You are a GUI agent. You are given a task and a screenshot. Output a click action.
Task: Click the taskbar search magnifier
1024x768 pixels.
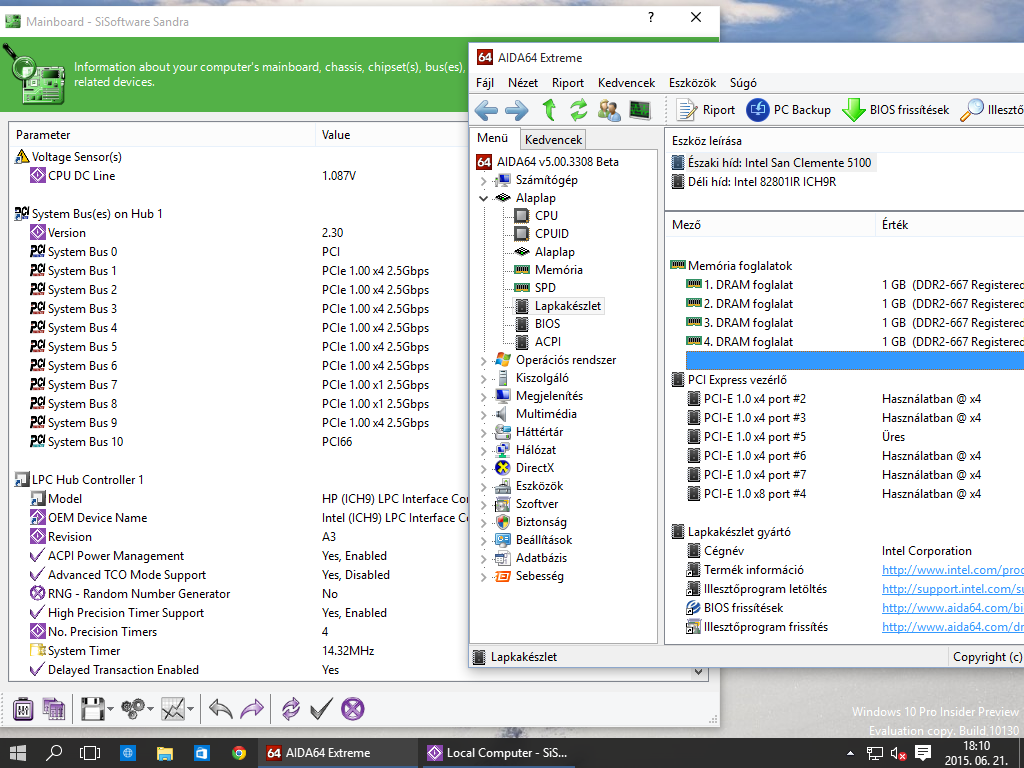(x=54, y=753)
